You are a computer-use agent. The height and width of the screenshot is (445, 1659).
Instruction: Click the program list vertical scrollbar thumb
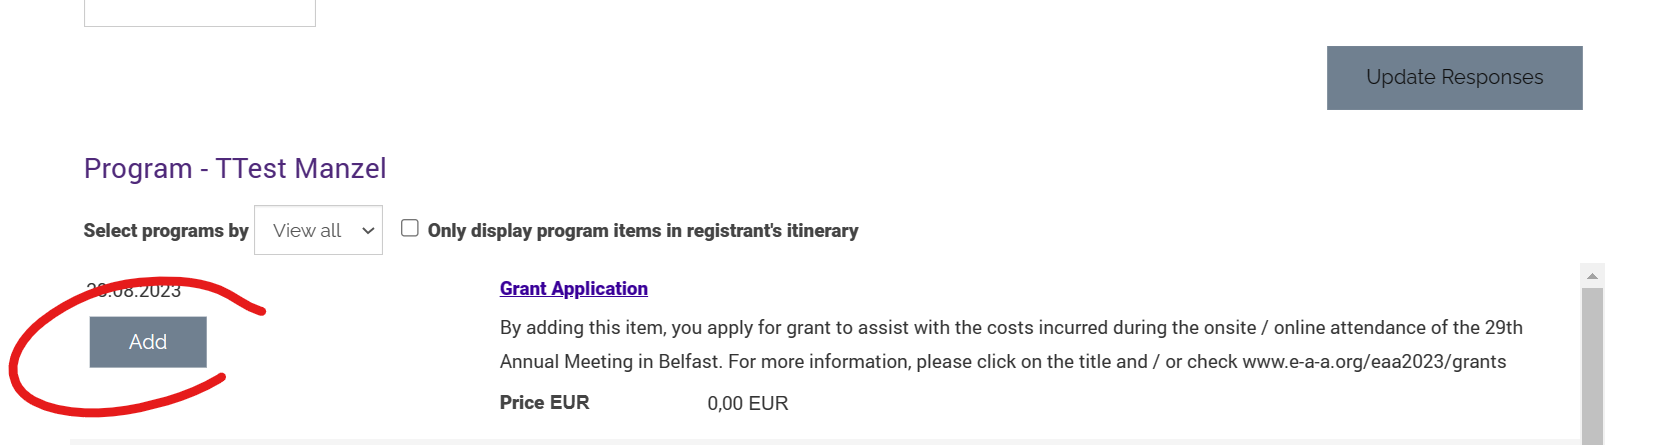tap(1592, 366)
